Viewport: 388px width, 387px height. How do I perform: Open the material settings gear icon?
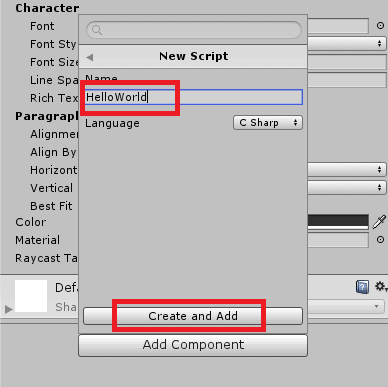point(381,286)
